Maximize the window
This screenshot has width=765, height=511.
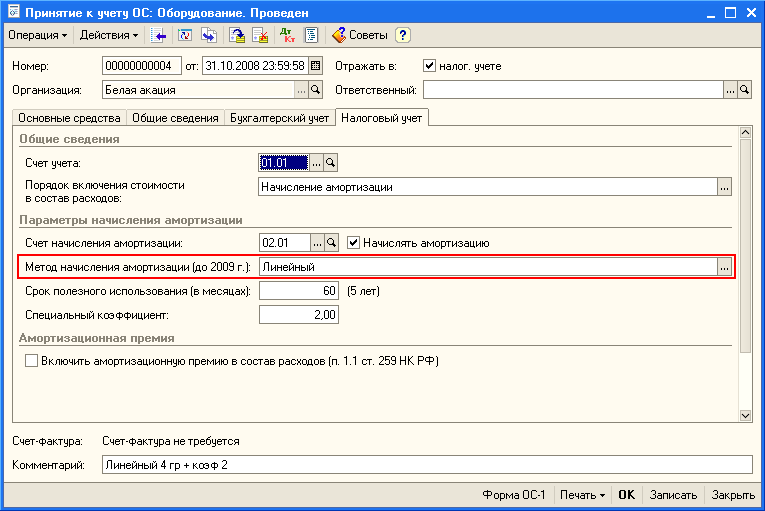pyautogui.click(x=730, y=13)
